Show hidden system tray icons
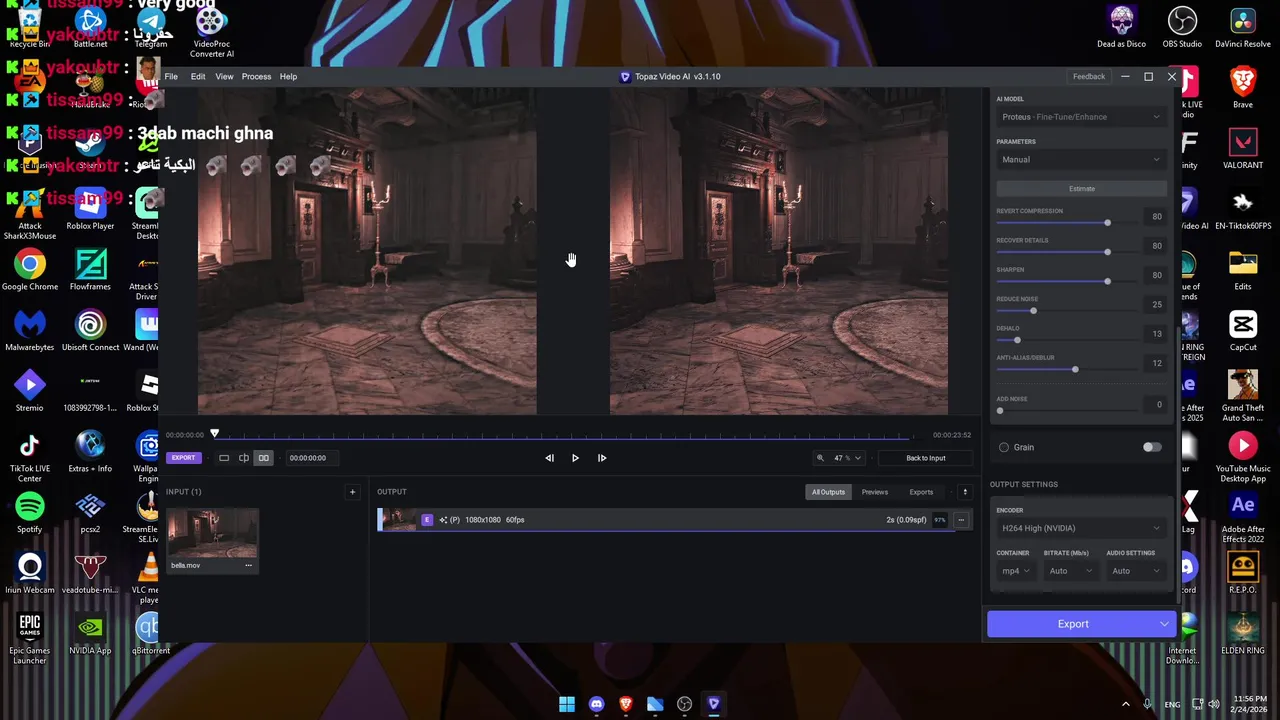The image size is (1280, 720). point(1125,704)
